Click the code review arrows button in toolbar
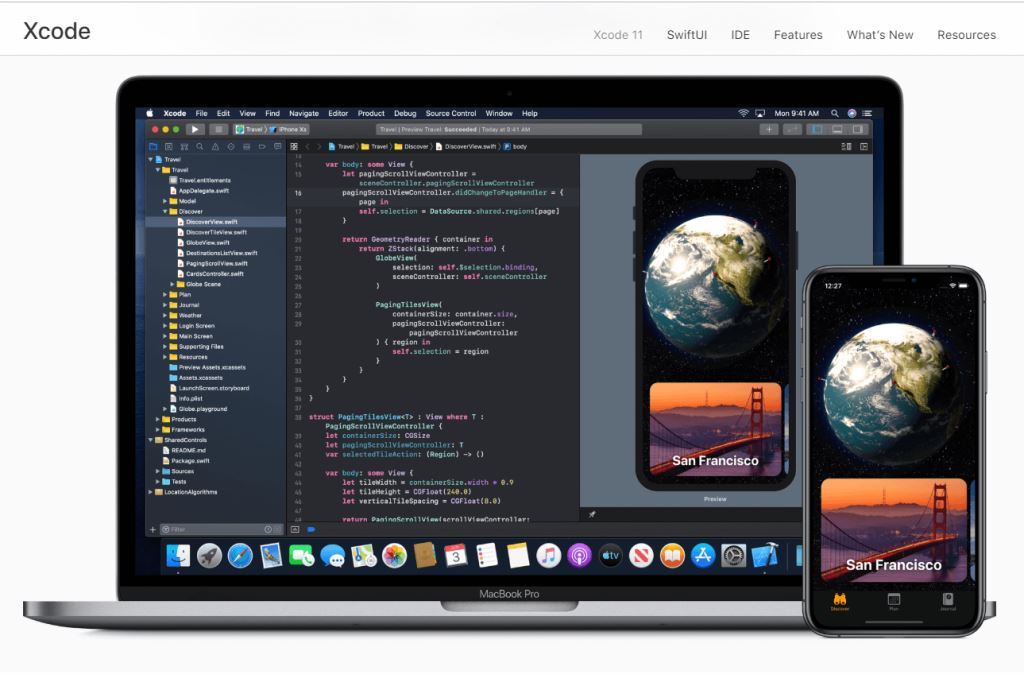The image size is (1024, 686). click(792, 129)
